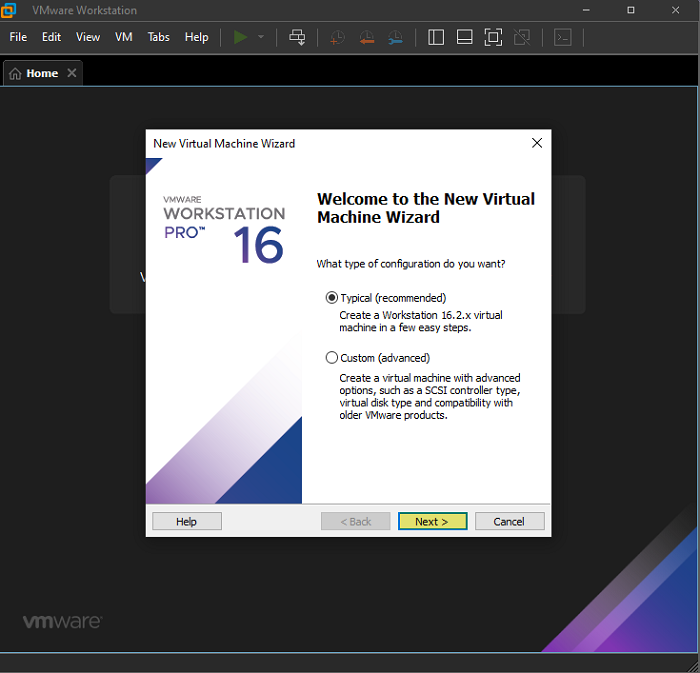Open the VM menu

124,37
